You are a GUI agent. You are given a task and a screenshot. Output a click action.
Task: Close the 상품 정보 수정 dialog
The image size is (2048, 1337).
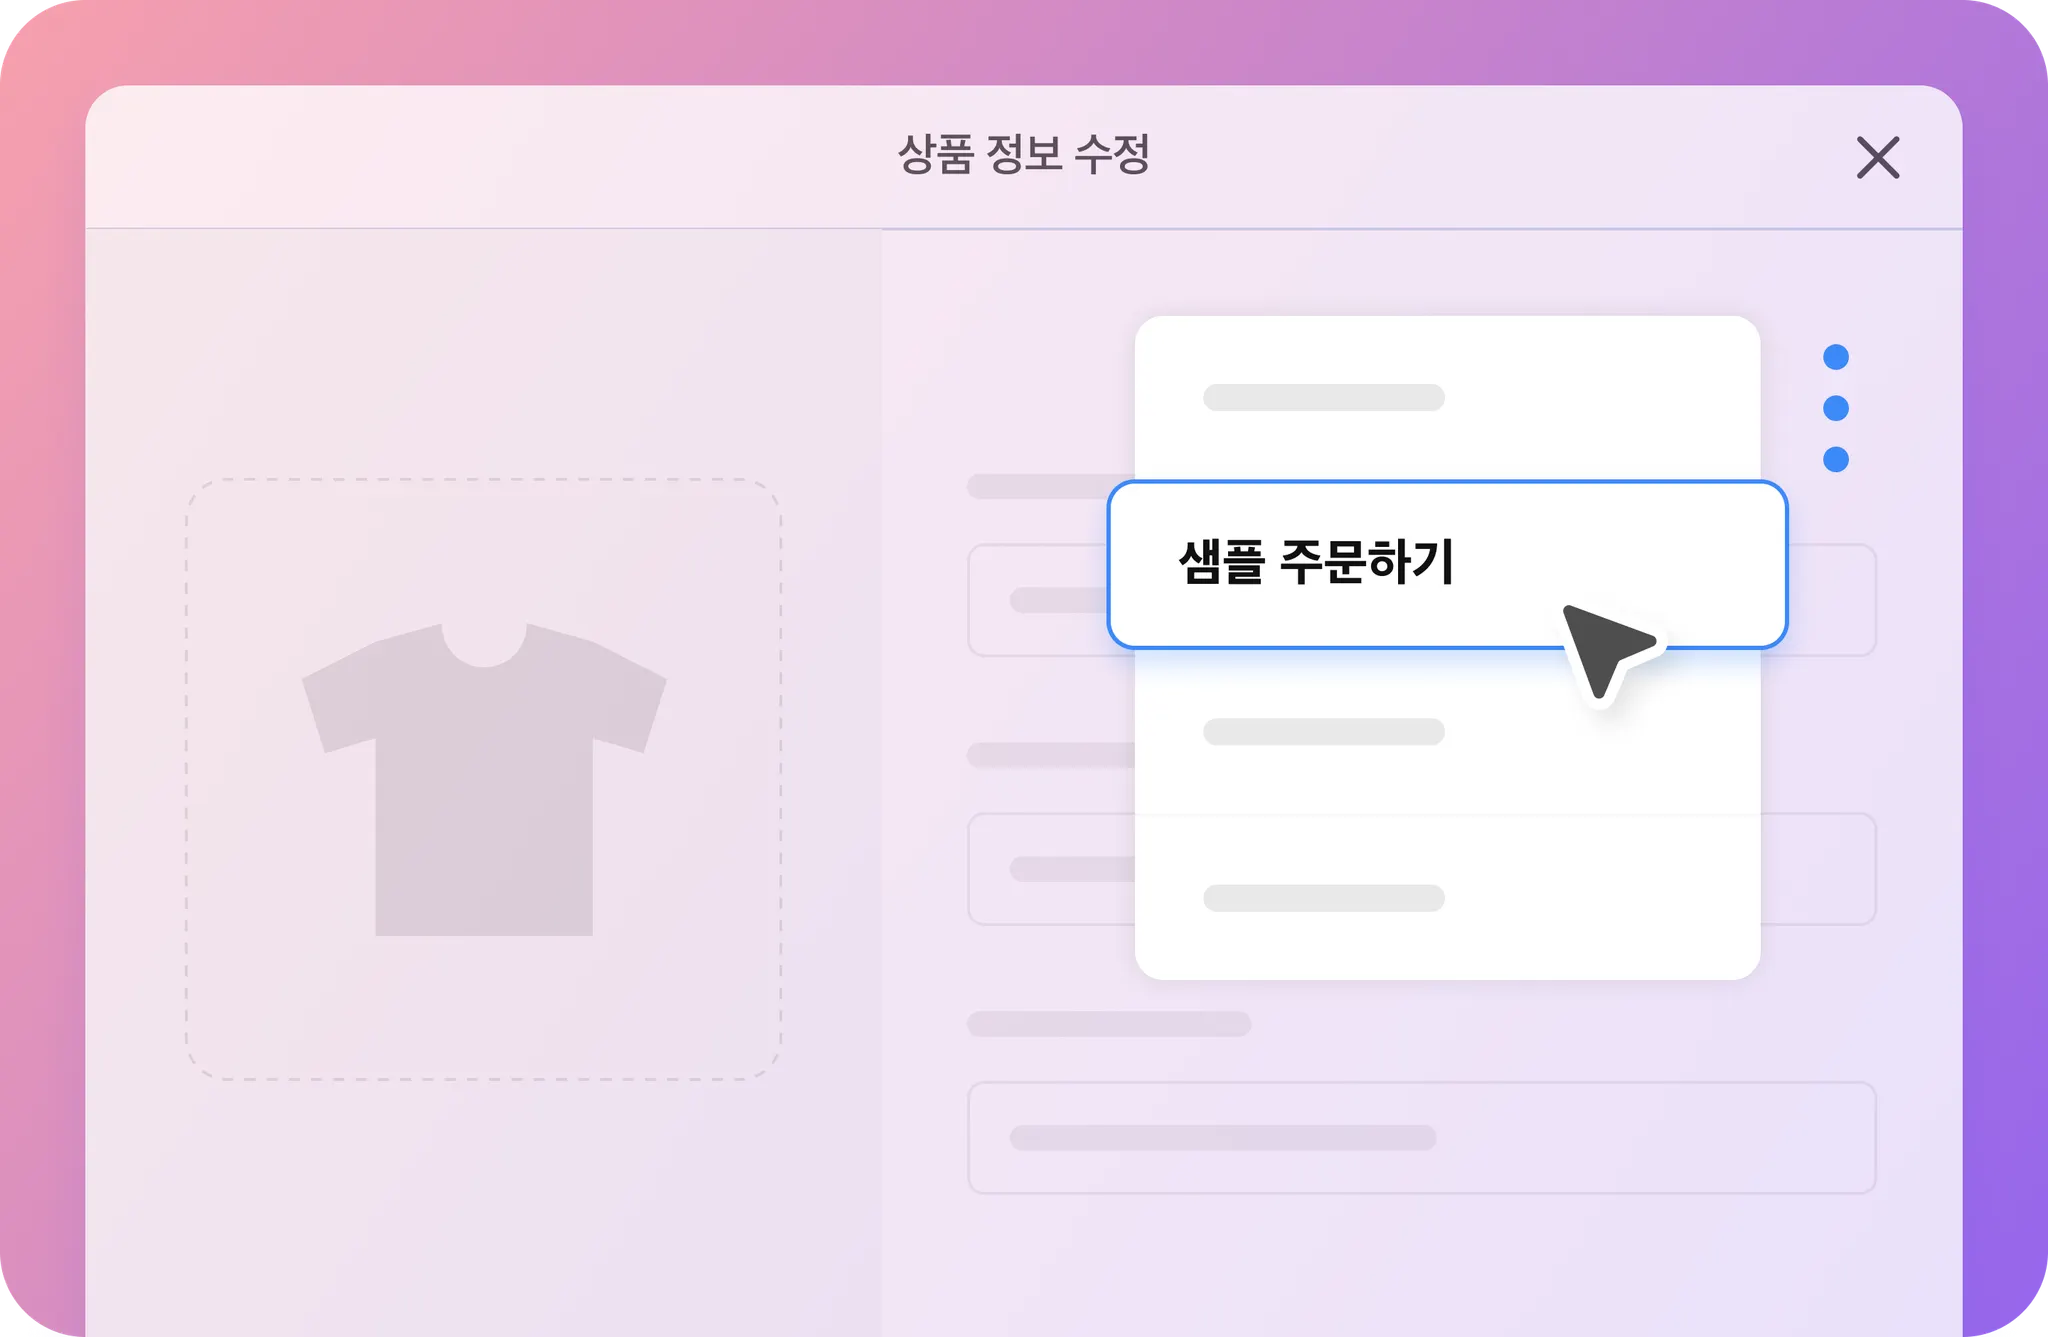(1878, 157)
